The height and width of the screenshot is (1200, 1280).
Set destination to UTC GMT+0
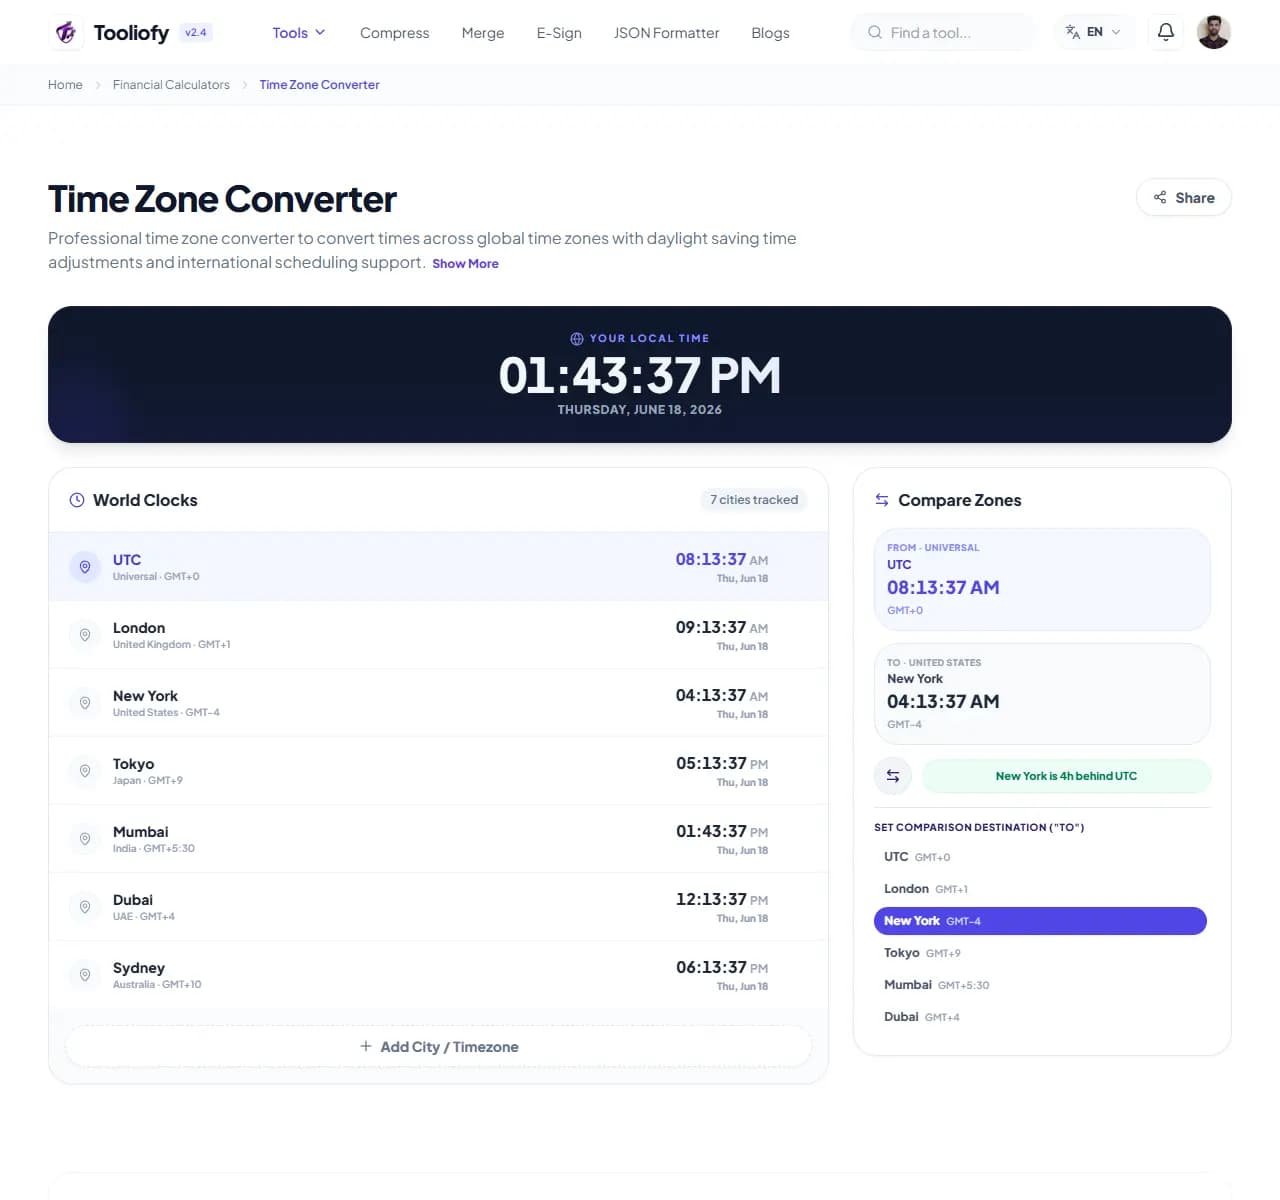[x=1040, y=857]
